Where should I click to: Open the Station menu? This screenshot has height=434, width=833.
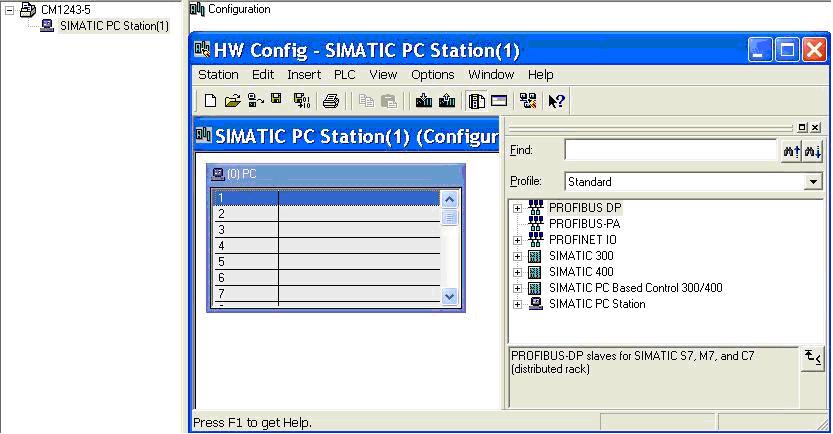pos(218,74)
